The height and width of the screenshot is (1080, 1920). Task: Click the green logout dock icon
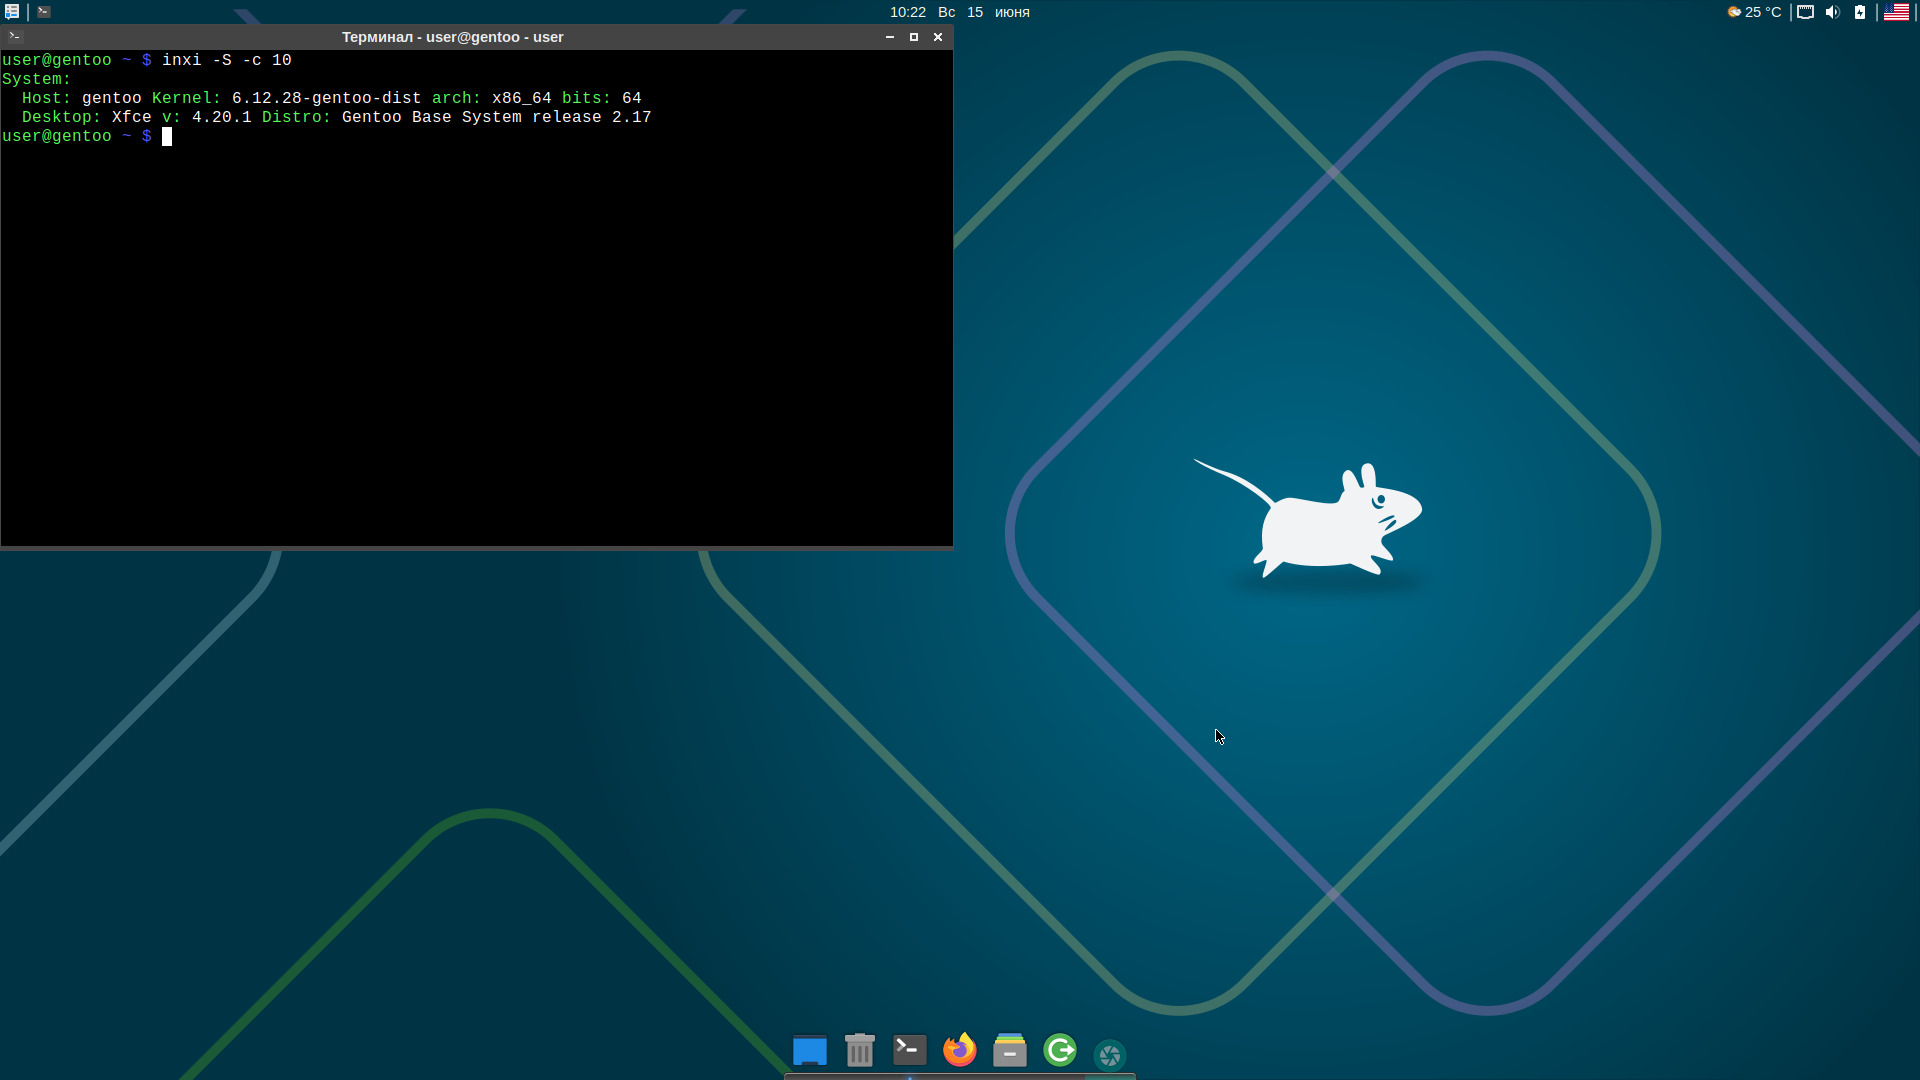click(x=1059, y=1050)
